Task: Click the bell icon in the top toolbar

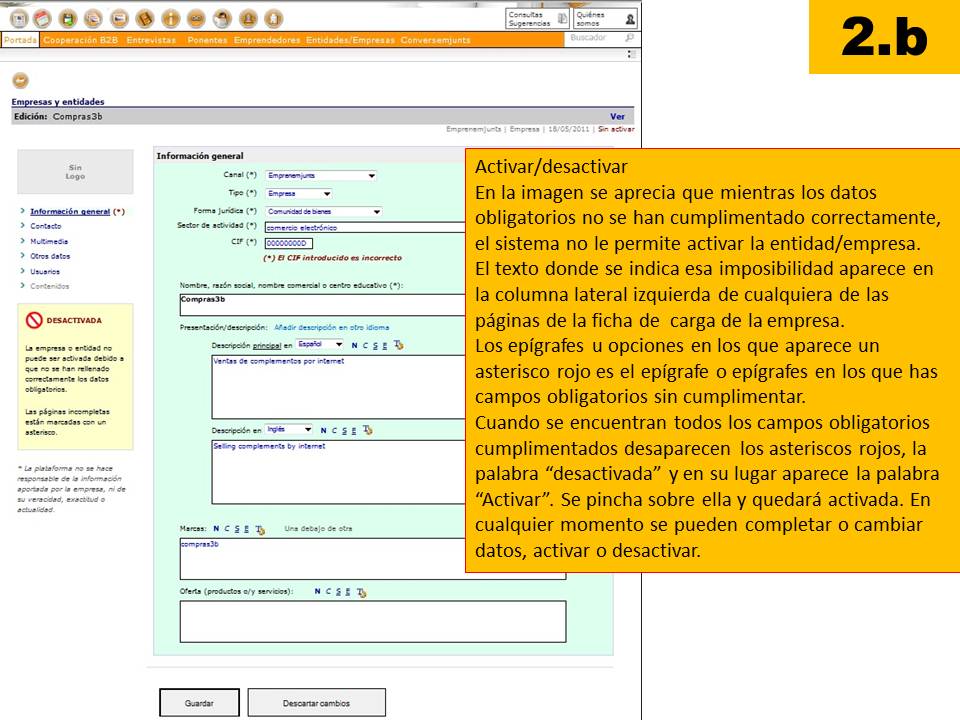Action: (248, 17)
